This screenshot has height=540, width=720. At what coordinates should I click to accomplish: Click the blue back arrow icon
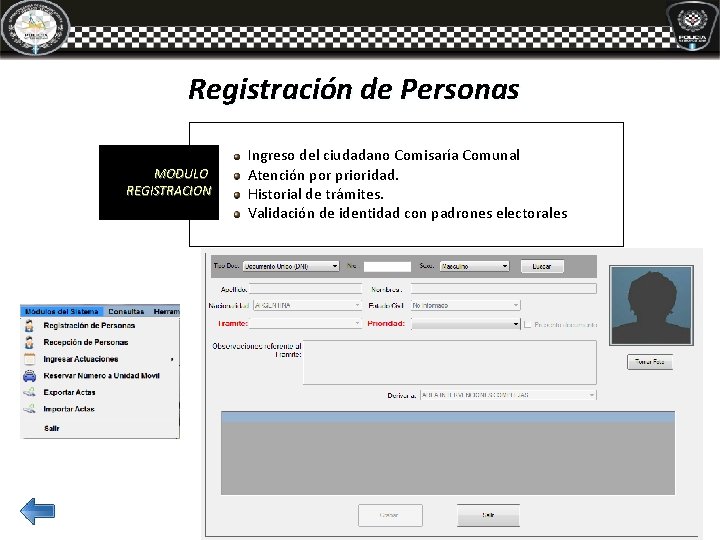(38, 511)
